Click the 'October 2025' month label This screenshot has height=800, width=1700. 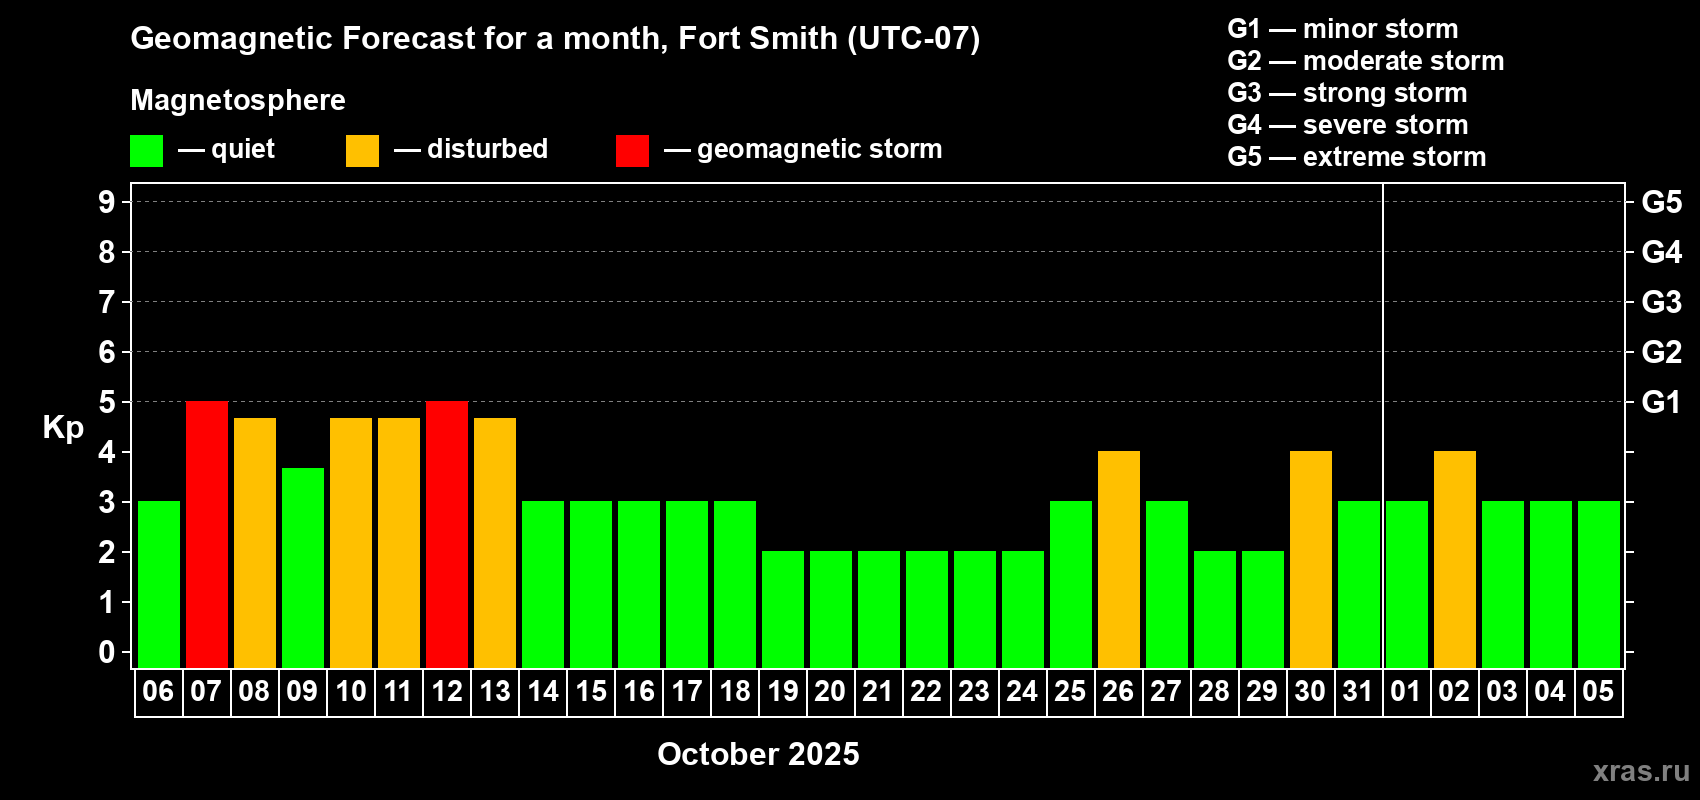tap(758, 754)
